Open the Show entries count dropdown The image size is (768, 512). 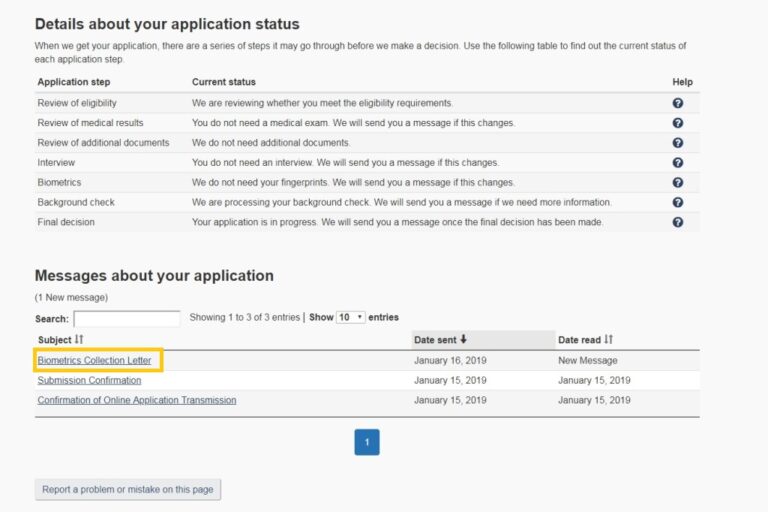pos(351,317)
